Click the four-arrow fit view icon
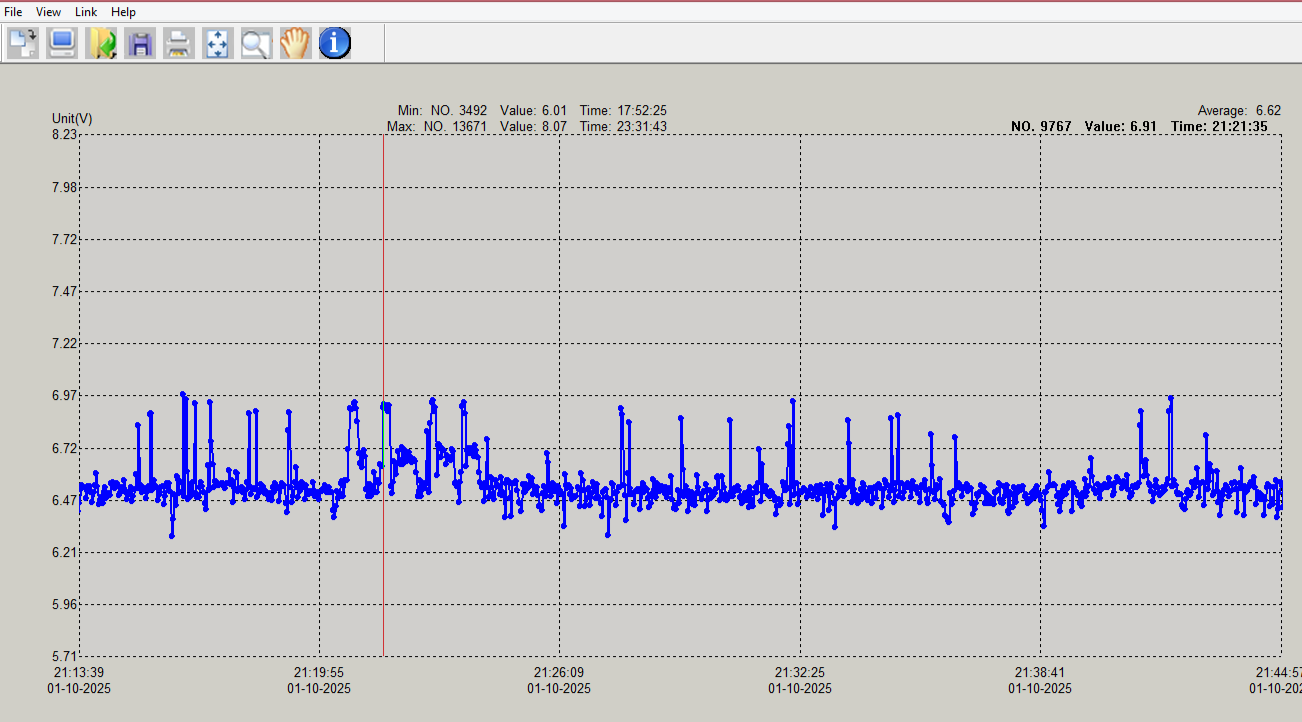This screenshot has height=722, width=1302. [x=217, y=43]
